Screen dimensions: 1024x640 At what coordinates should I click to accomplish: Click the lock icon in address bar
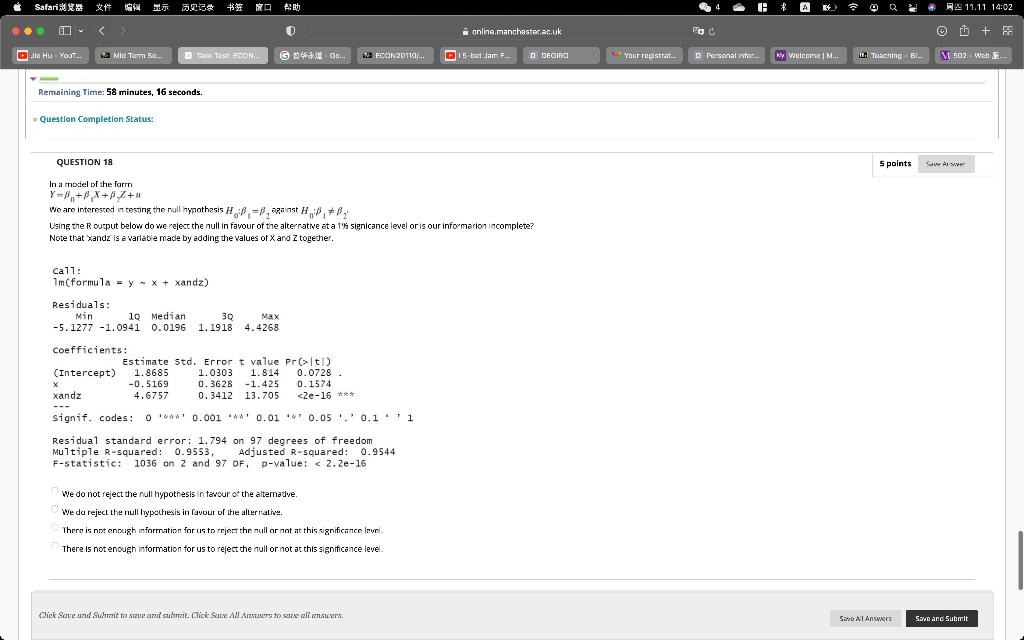click(x=465, y=31)
